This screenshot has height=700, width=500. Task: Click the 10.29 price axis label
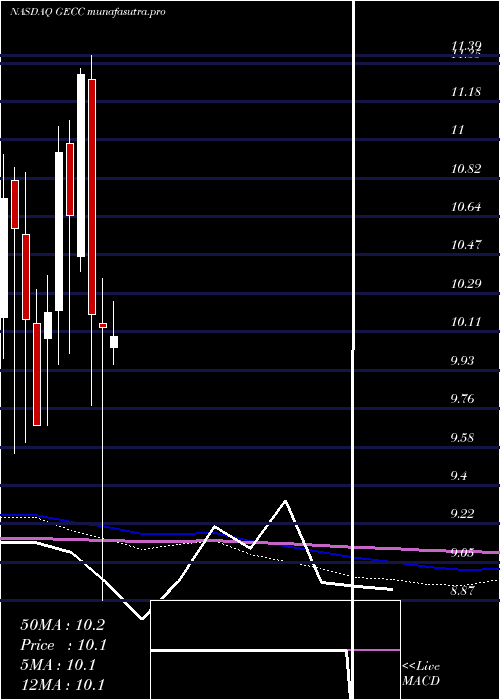466,283
